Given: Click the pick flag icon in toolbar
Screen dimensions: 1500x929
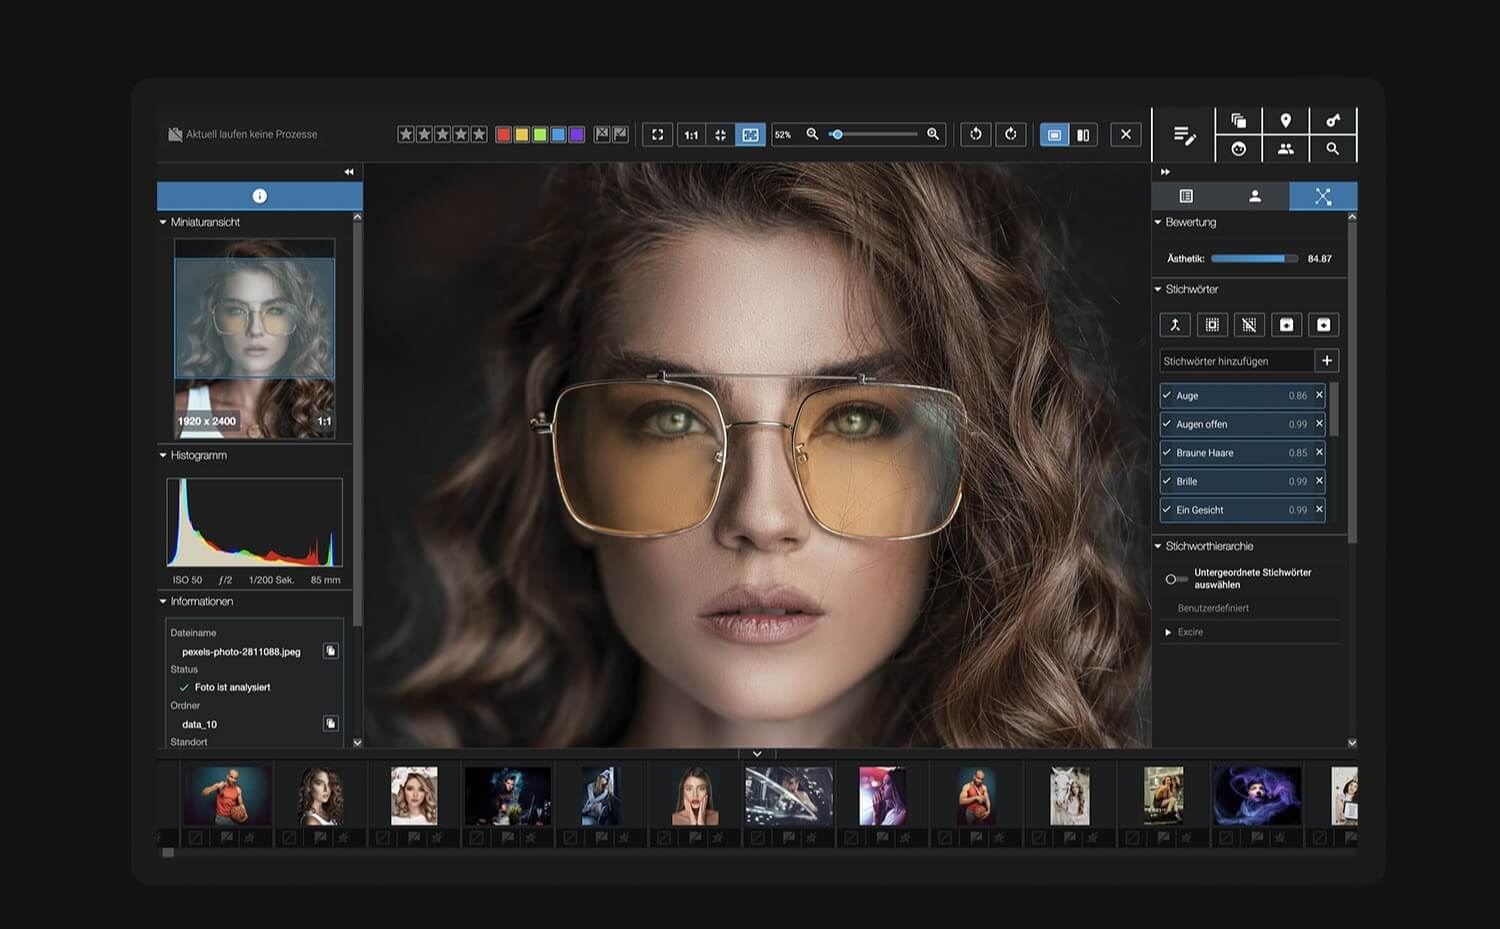Looking at the screenshot, I should [x=620, y=134].
